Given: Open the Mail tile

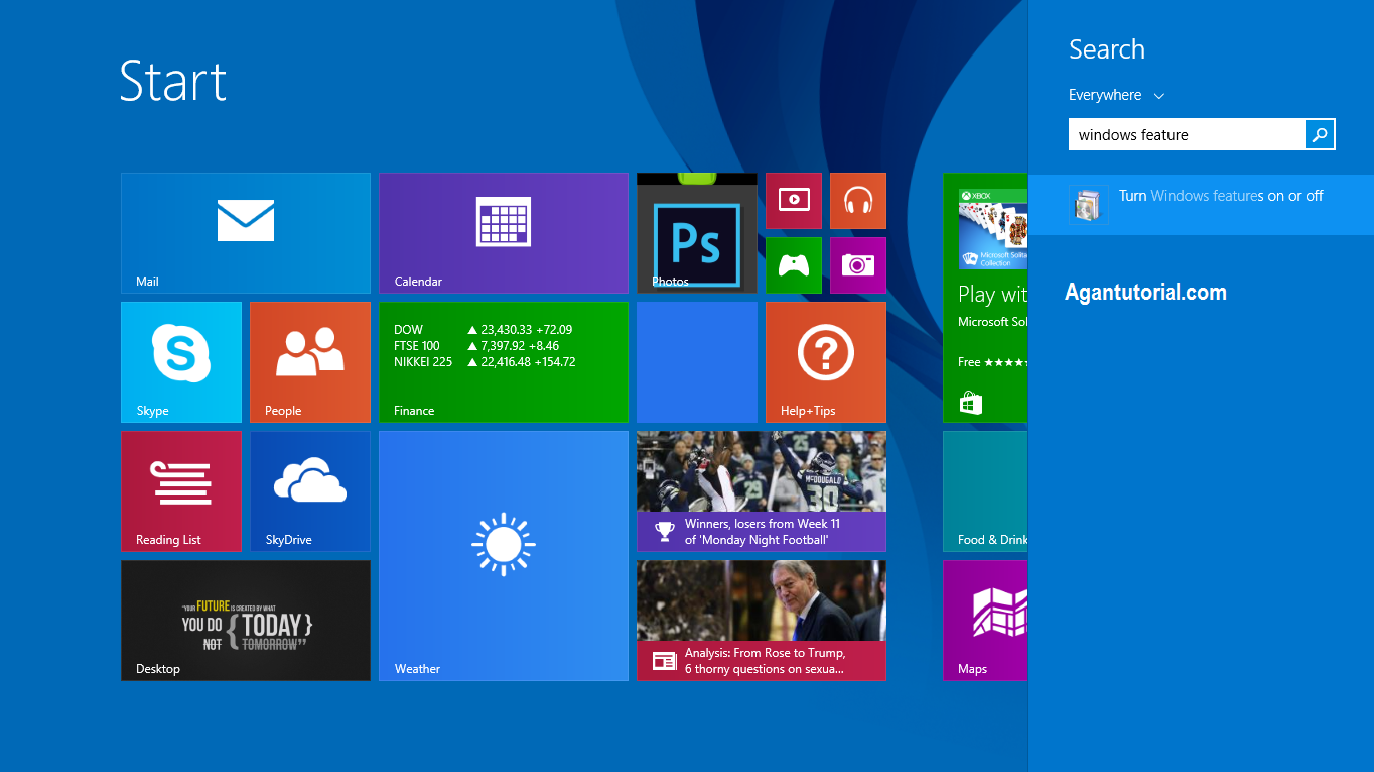Looking at the screenshot, I should (246, 233).
